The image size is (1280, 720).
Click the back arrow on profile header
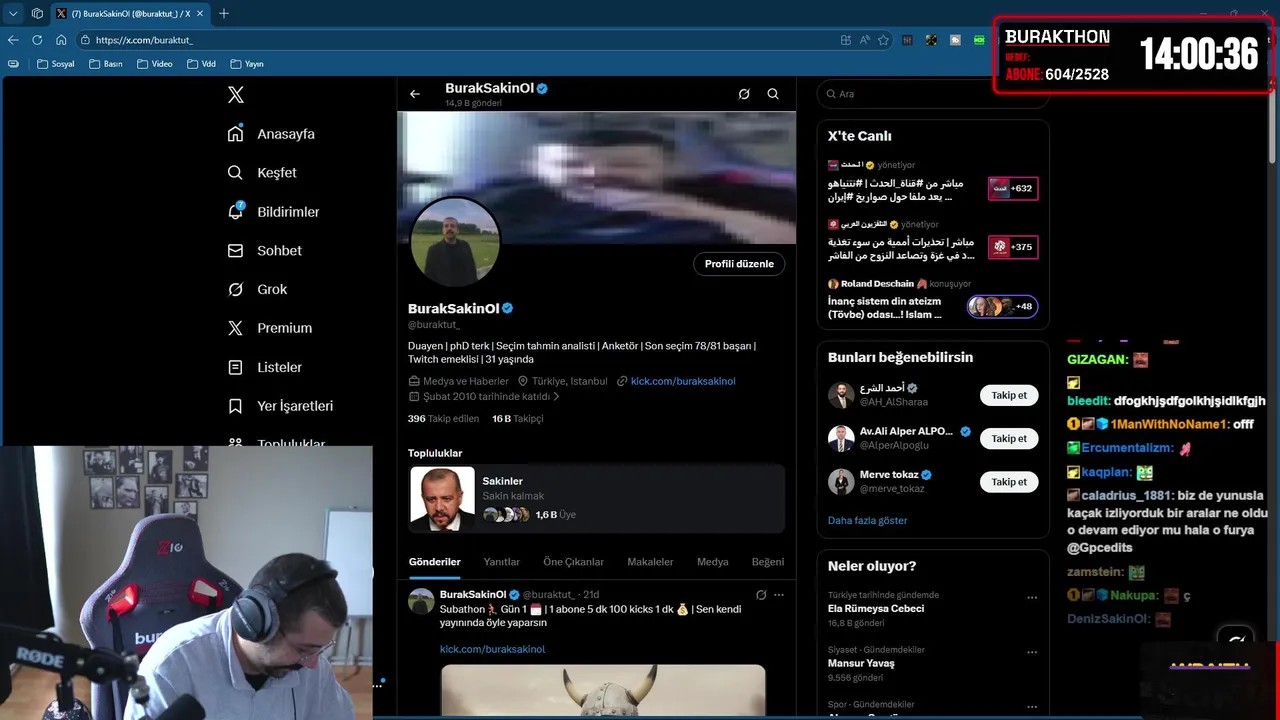415,94
